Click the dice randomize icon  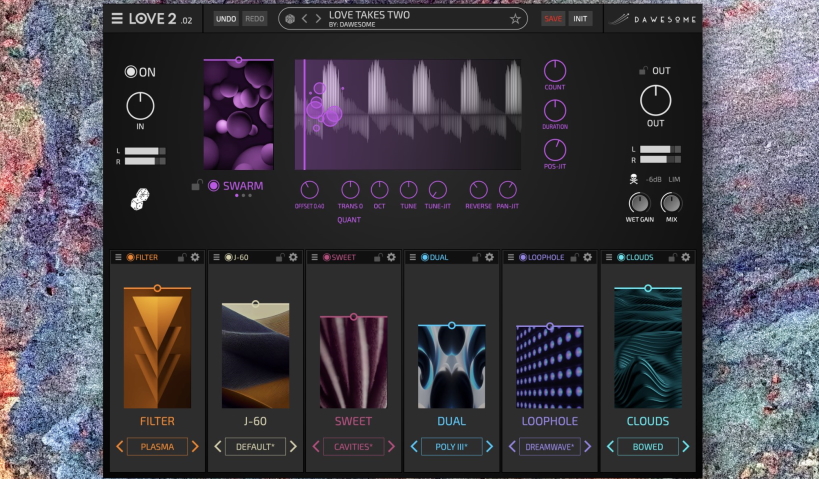point(140,200)
